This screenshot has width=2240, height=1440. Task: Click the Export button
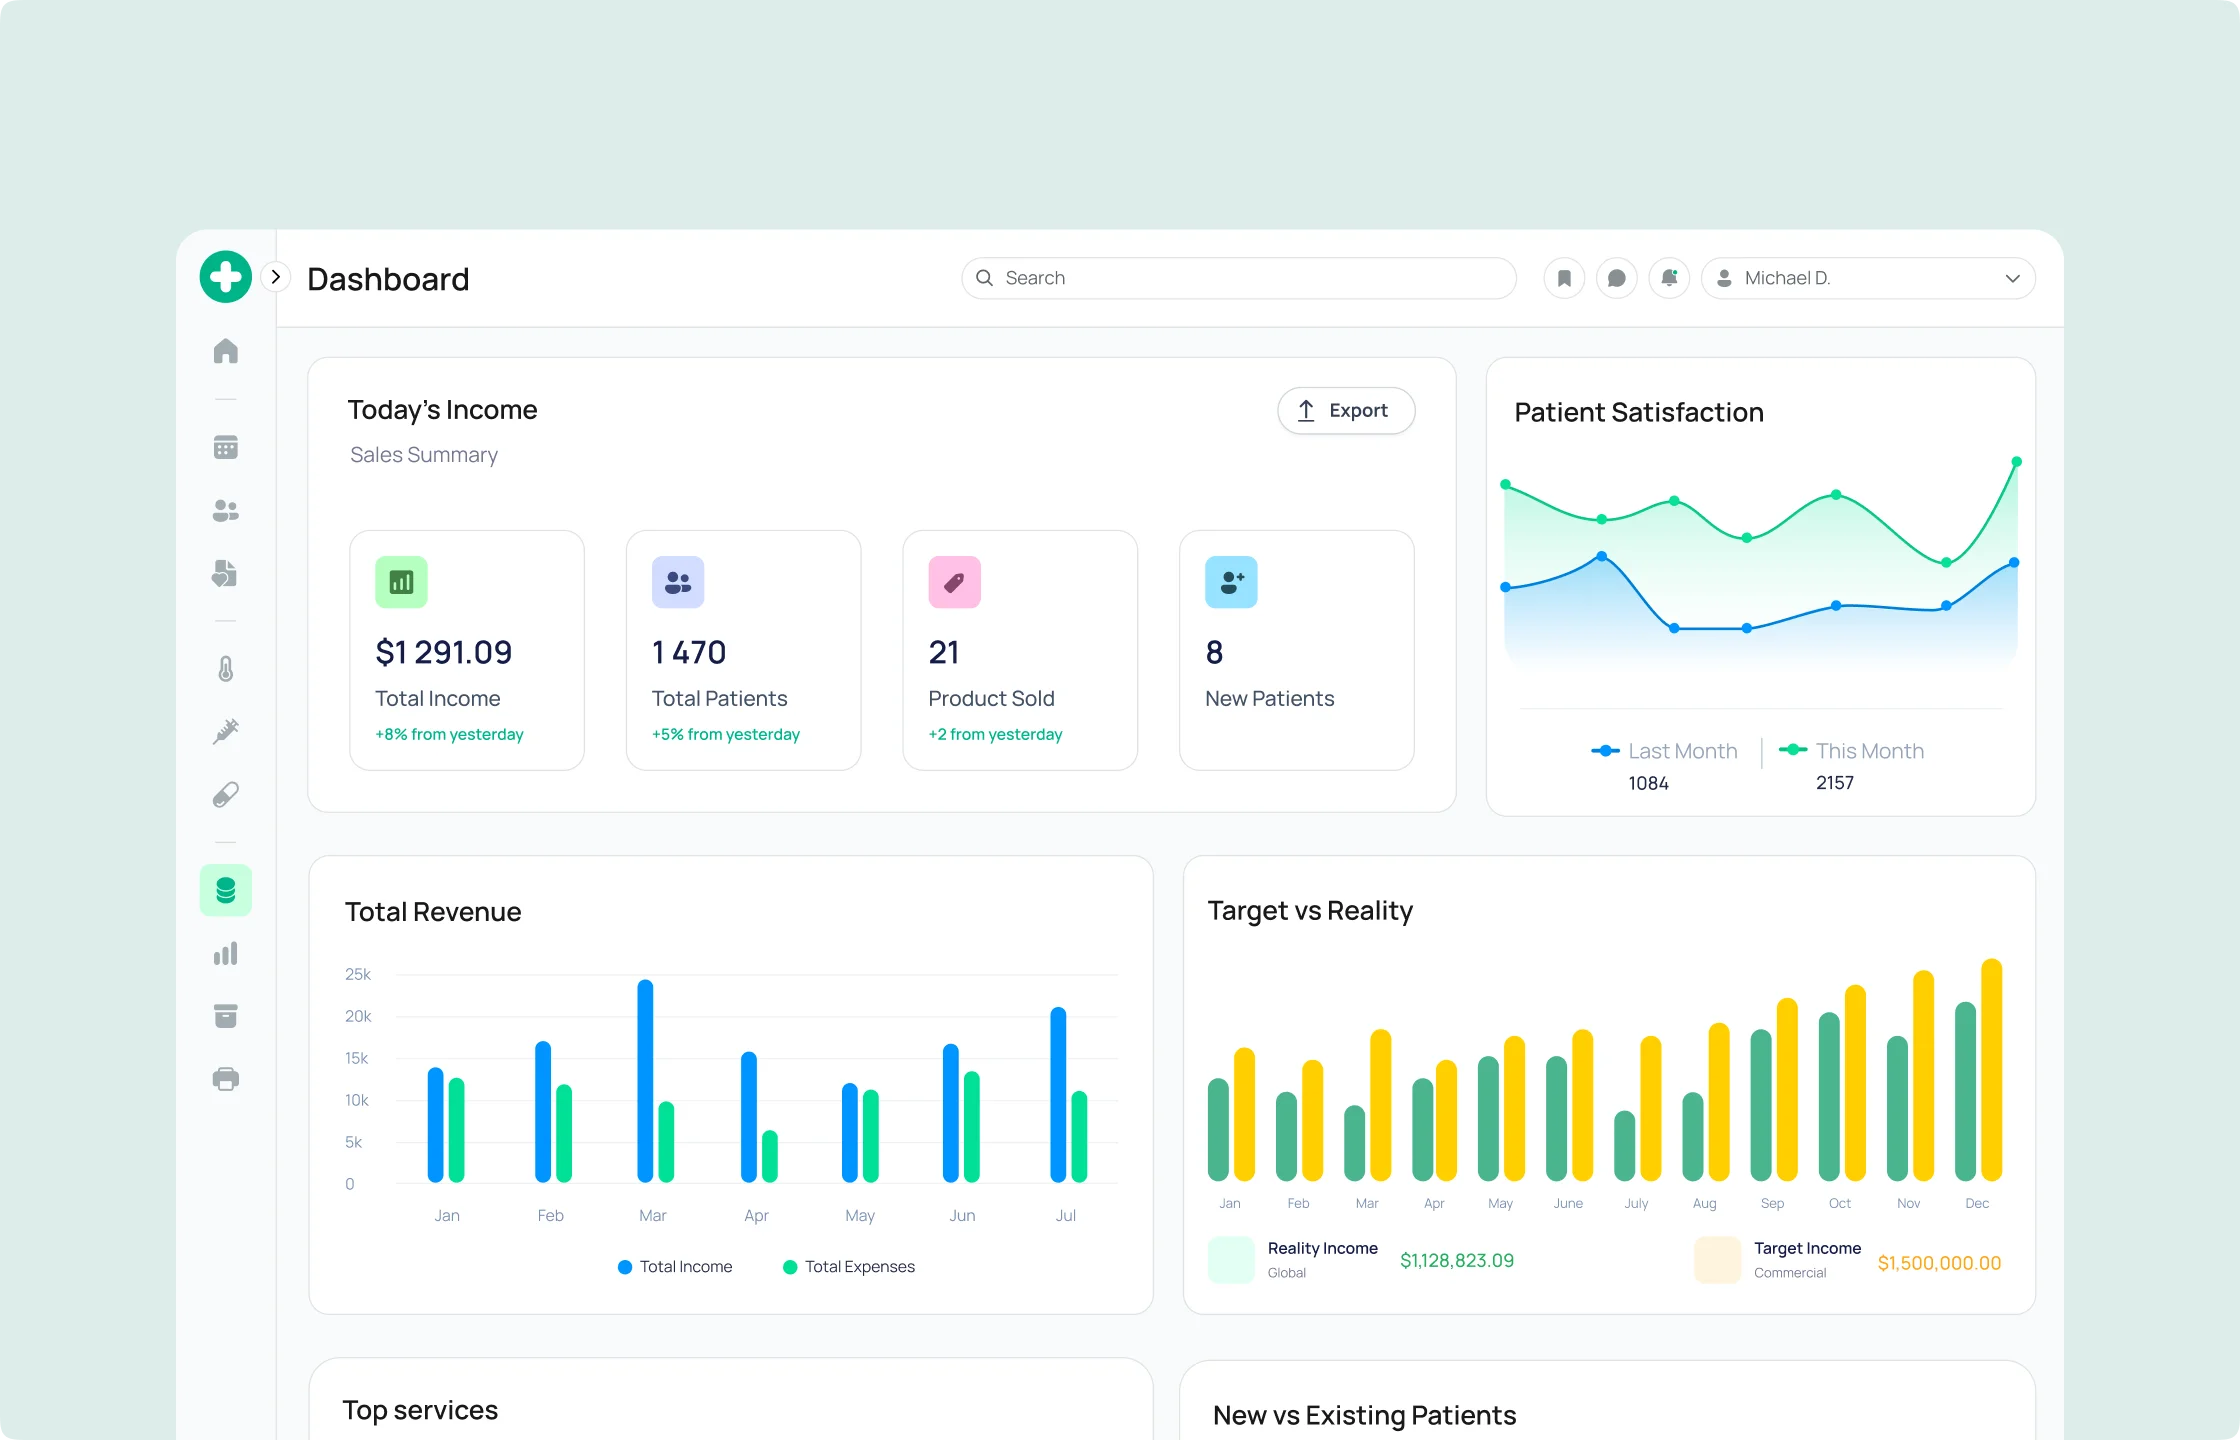(x=1346, y=411)
